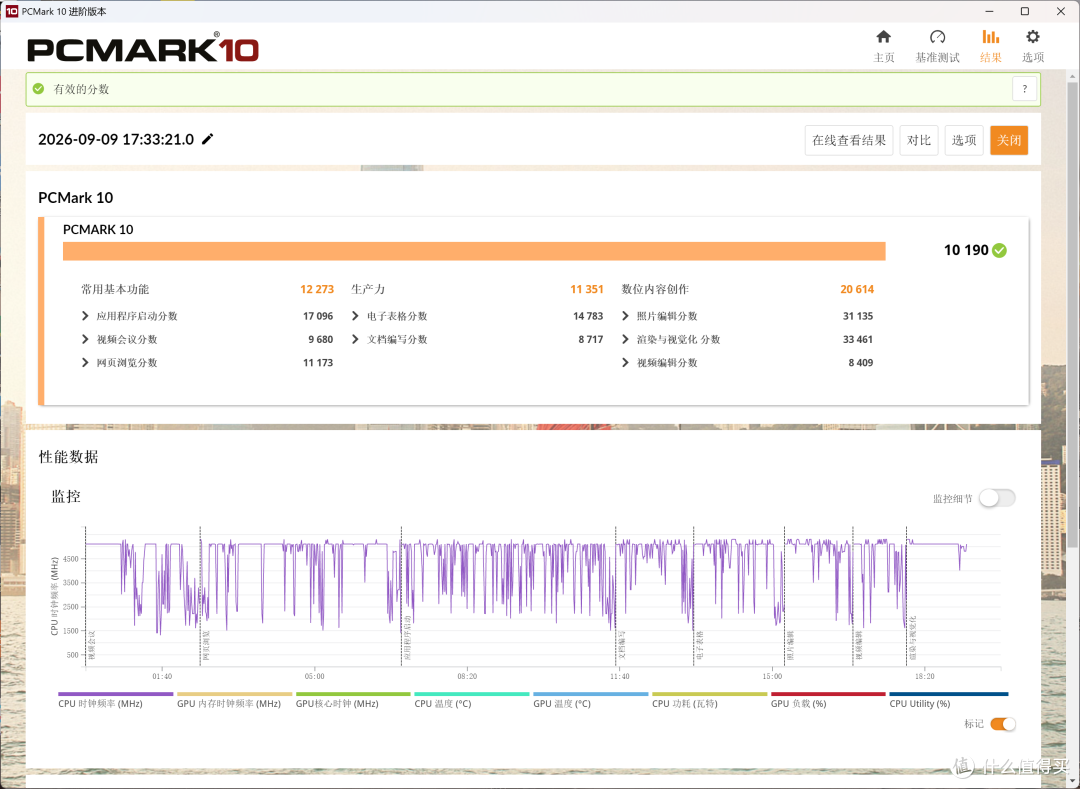Click the orange PCMARK 10 score bar
Viewport: 1080px width, 789px height.
[474, 251]
